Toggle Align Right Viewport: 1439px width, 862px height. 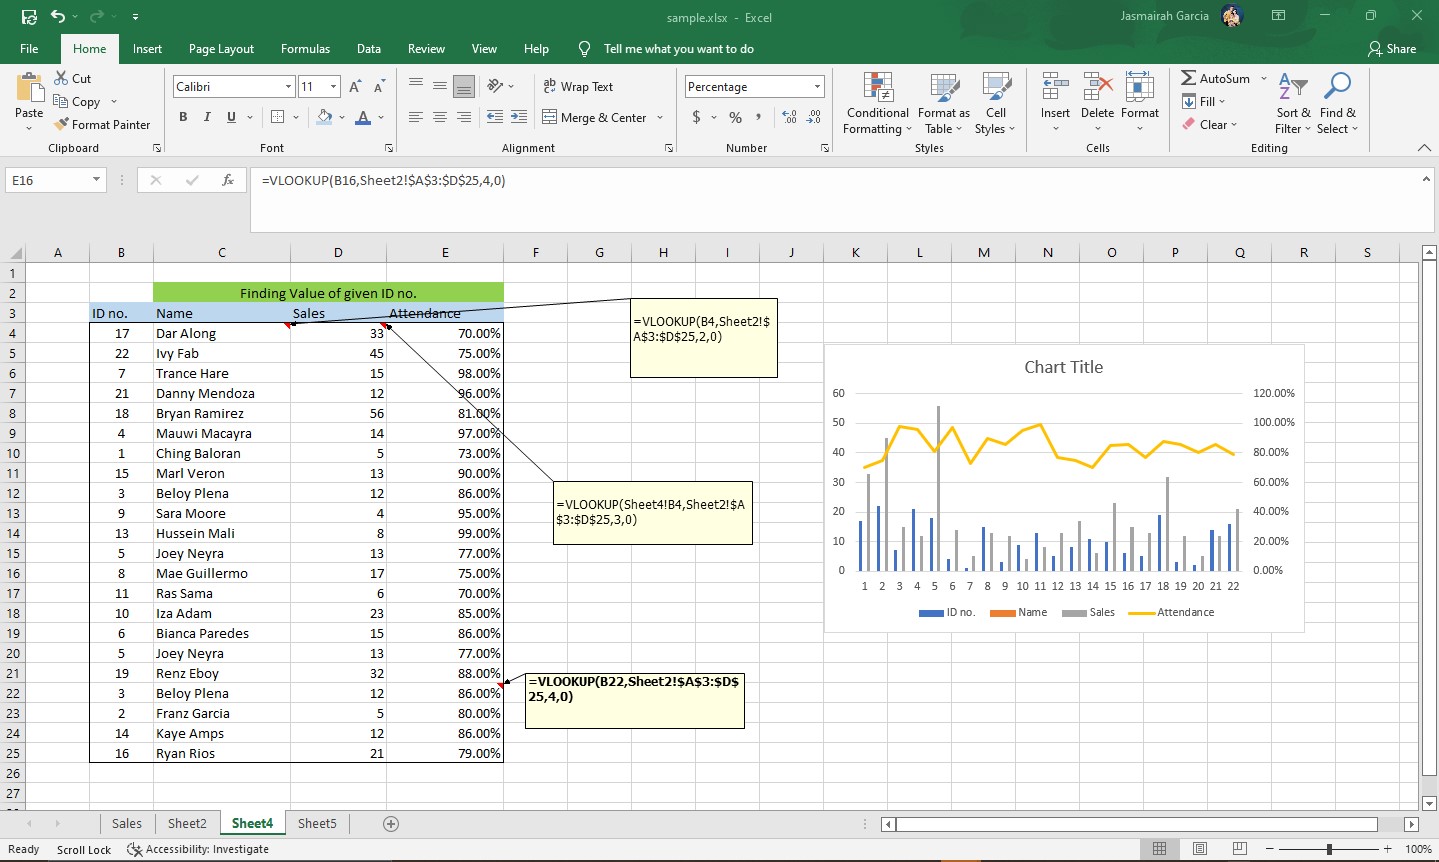[x=464, y=117]
